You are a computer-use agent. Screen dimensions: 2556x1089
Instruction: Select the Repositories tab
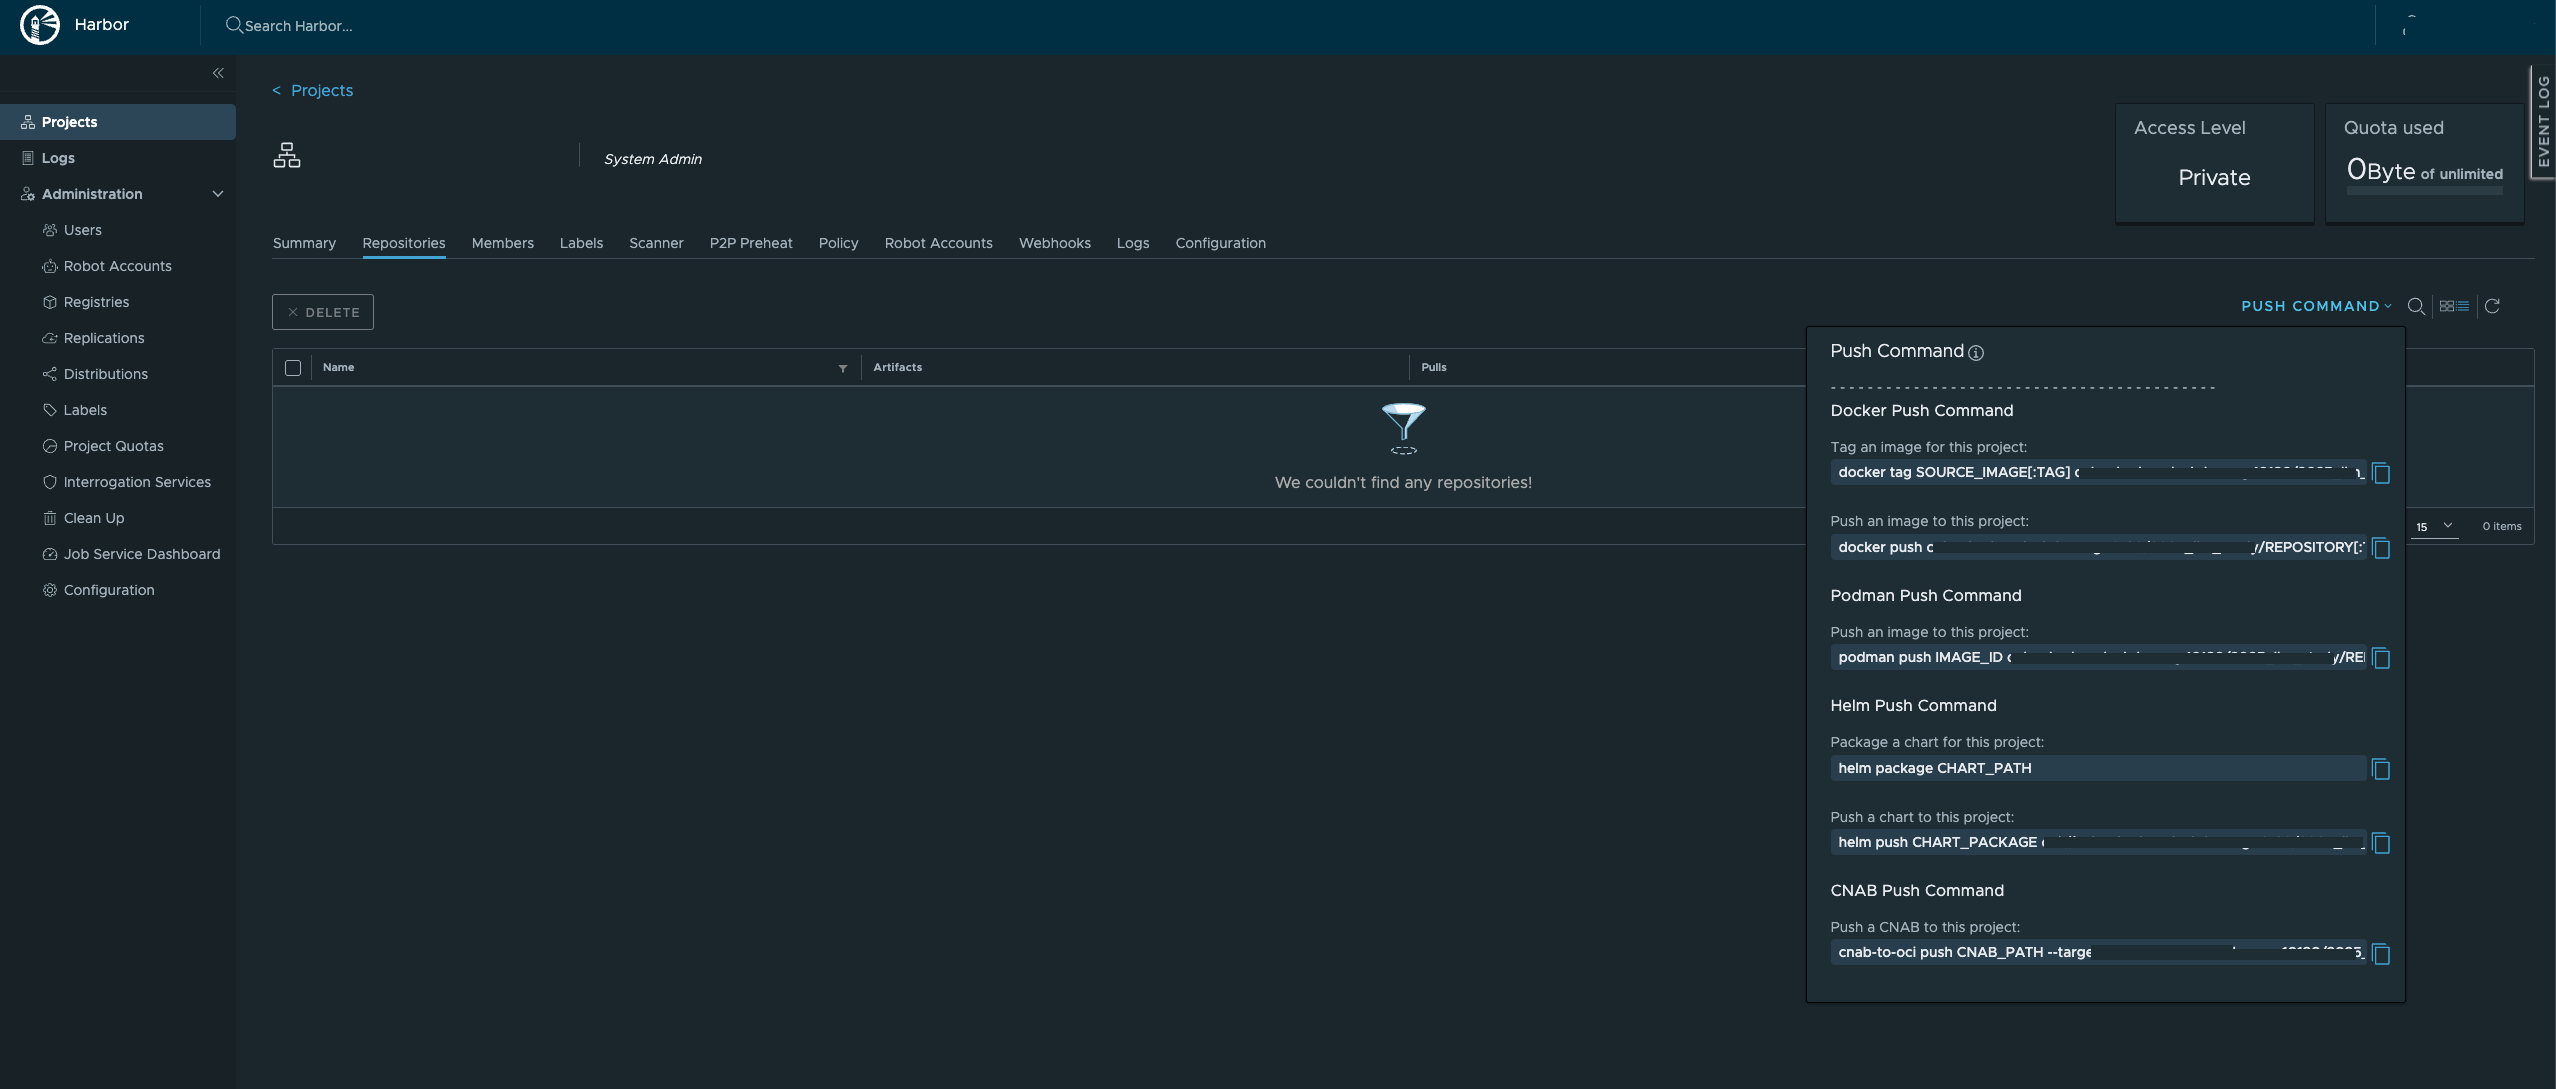[x=404, y=243]
